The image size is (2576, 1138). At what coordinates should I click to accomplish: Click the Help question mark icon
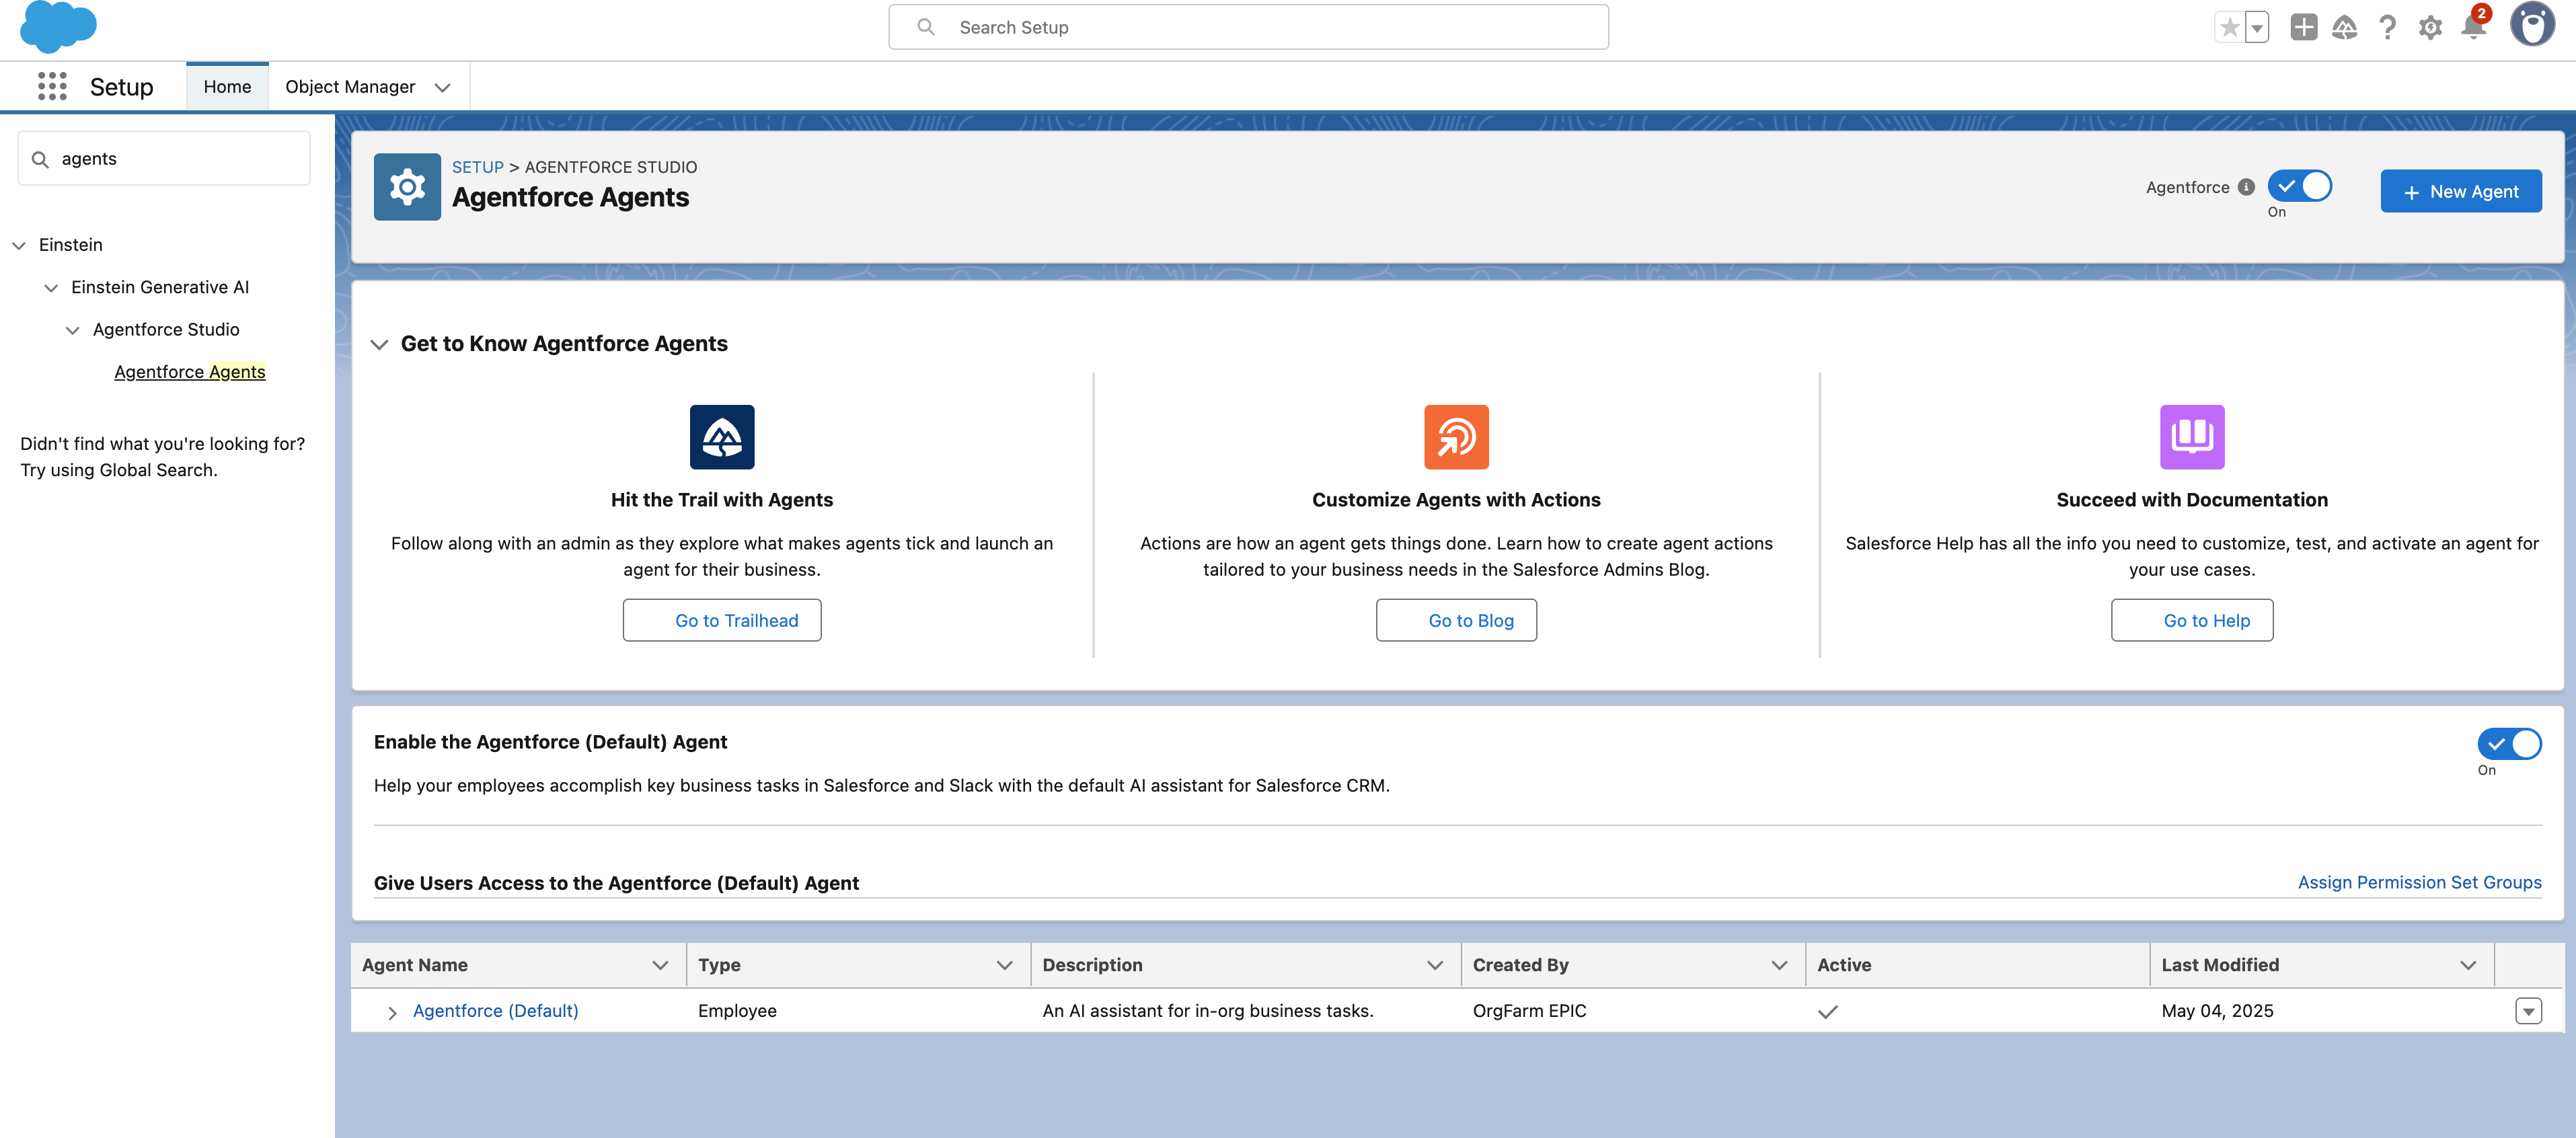[x=2387, y=27]
